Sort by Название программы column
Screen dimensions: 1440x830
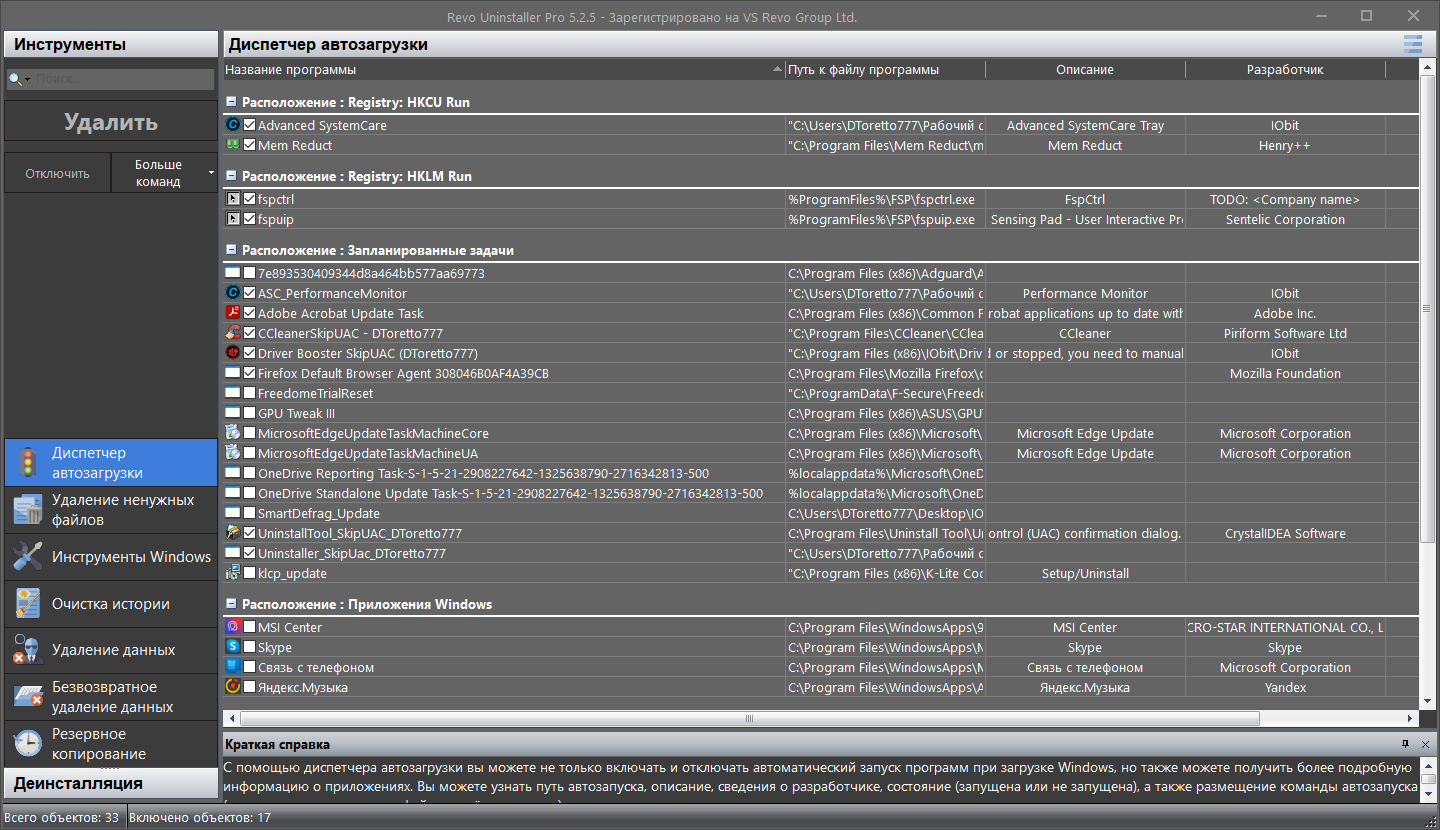pyautogui.click(x=503, y=69)
